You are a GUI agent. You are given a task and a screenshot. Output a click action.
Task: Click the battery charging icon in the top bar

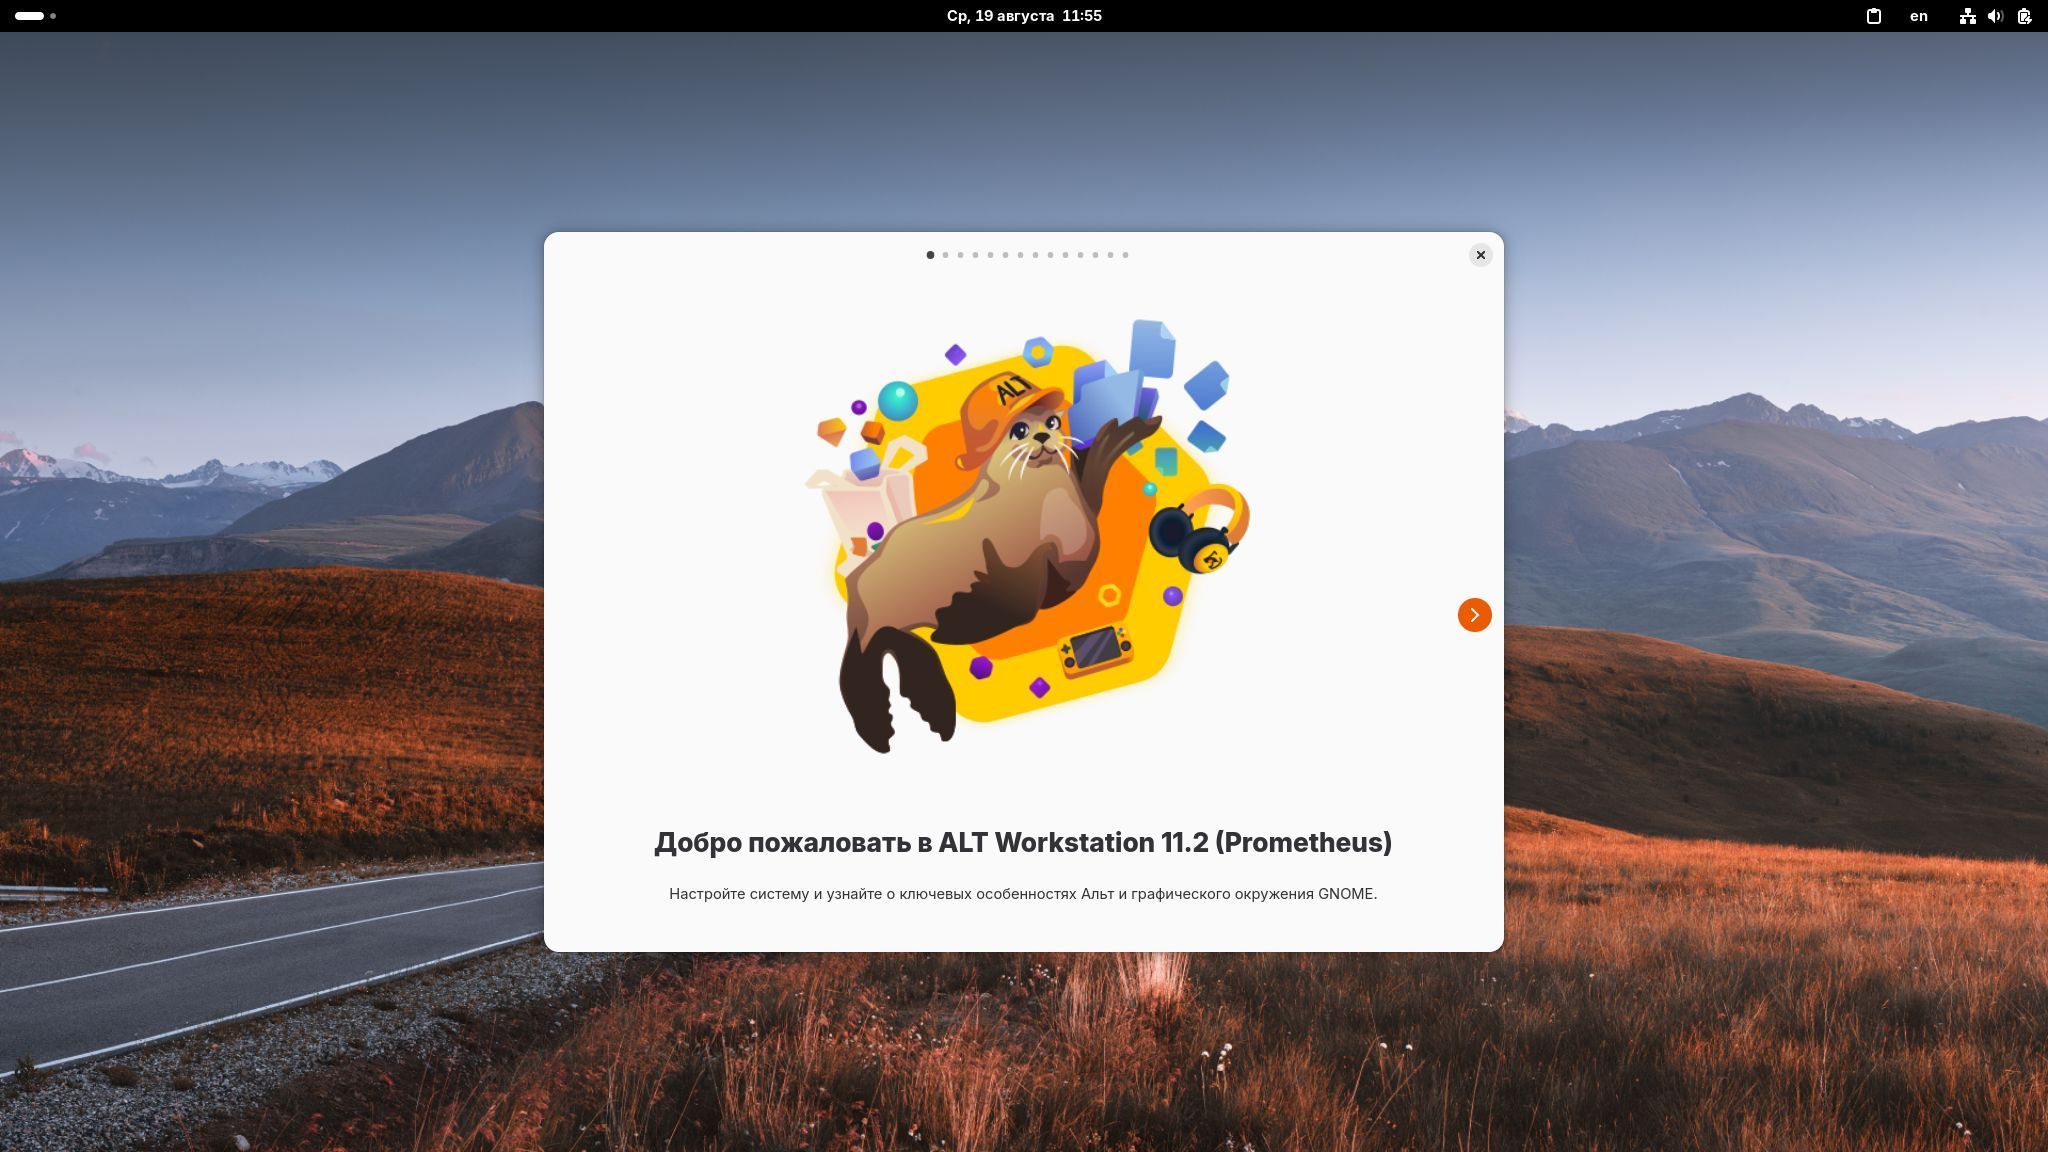(2024, 16)
